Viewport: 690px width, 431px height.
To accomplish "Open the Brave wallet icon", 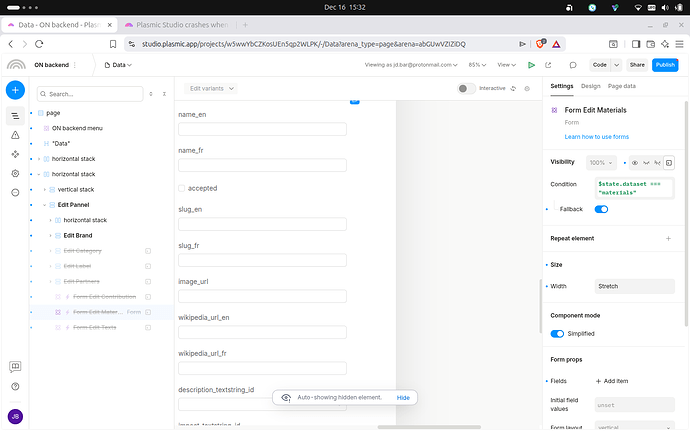I will [x=650, y=44].
